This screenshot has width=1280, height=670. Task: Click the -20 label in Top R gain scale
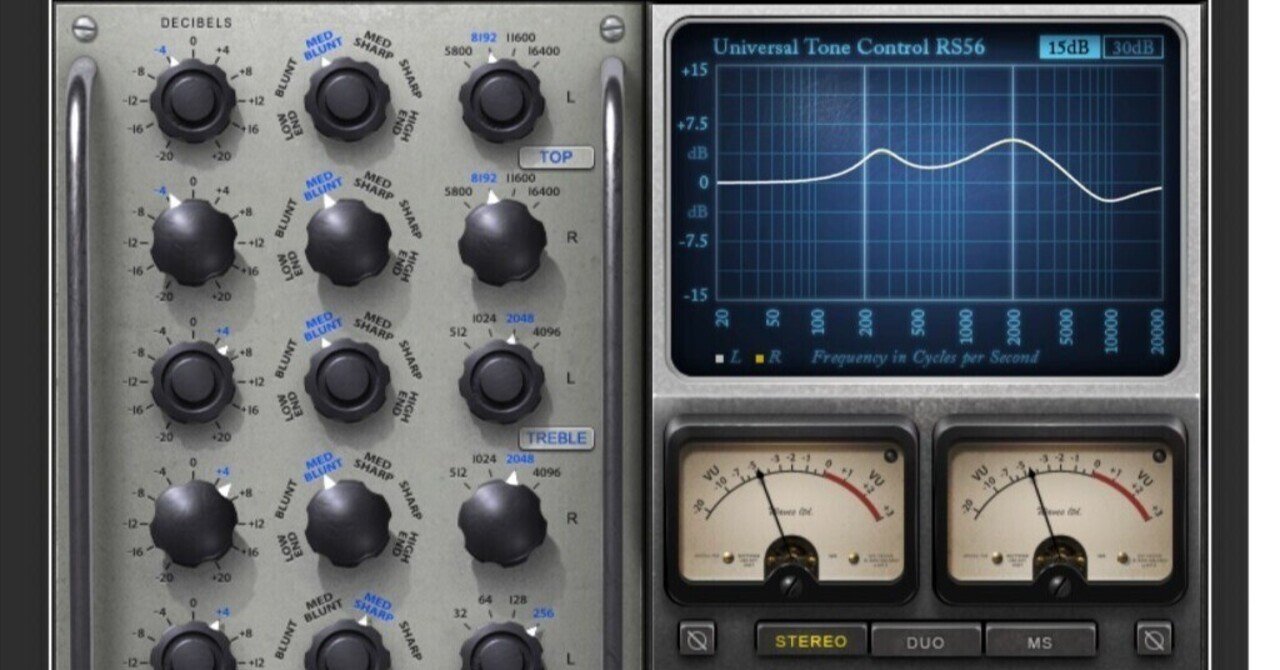tap(165, 298)
